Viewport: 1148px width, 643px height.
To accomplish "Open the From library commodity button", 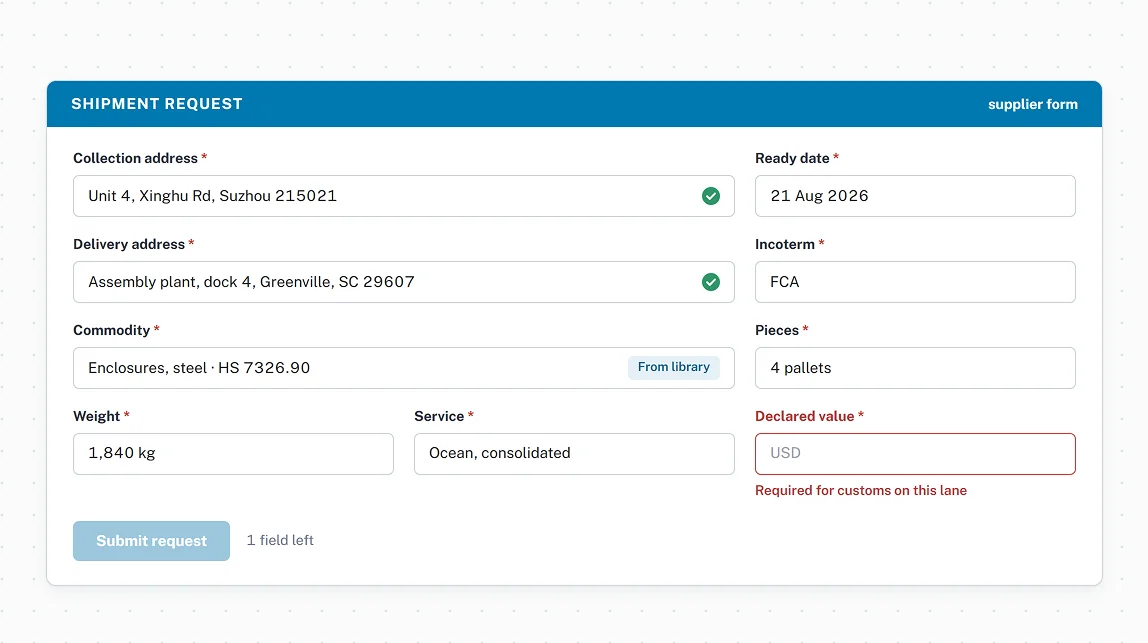I will tap(674, 367).
